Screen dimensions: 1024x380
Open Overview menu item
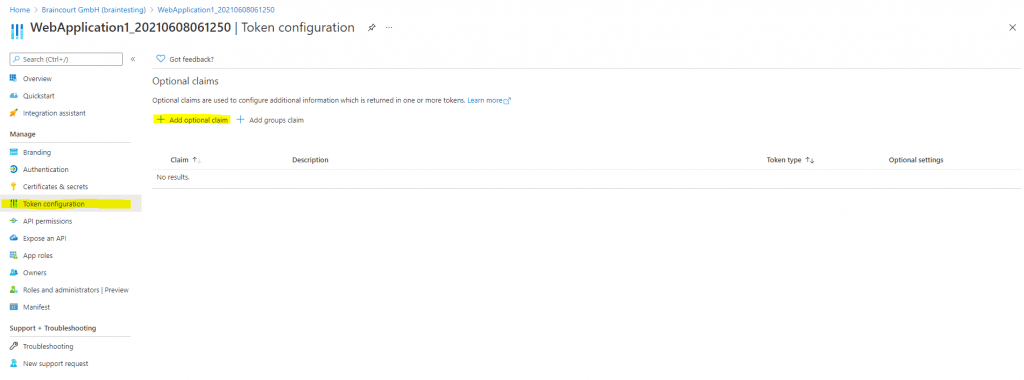pos(37,78)
